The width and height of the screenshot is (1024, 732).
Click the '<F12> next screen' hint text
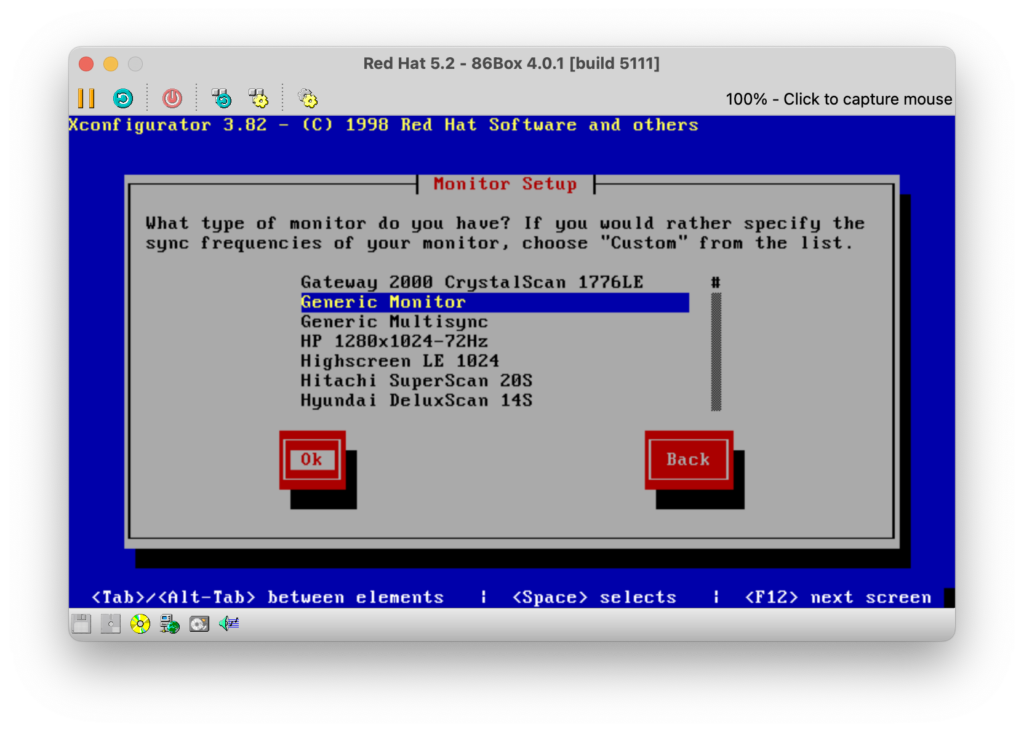tap(838, 597)
